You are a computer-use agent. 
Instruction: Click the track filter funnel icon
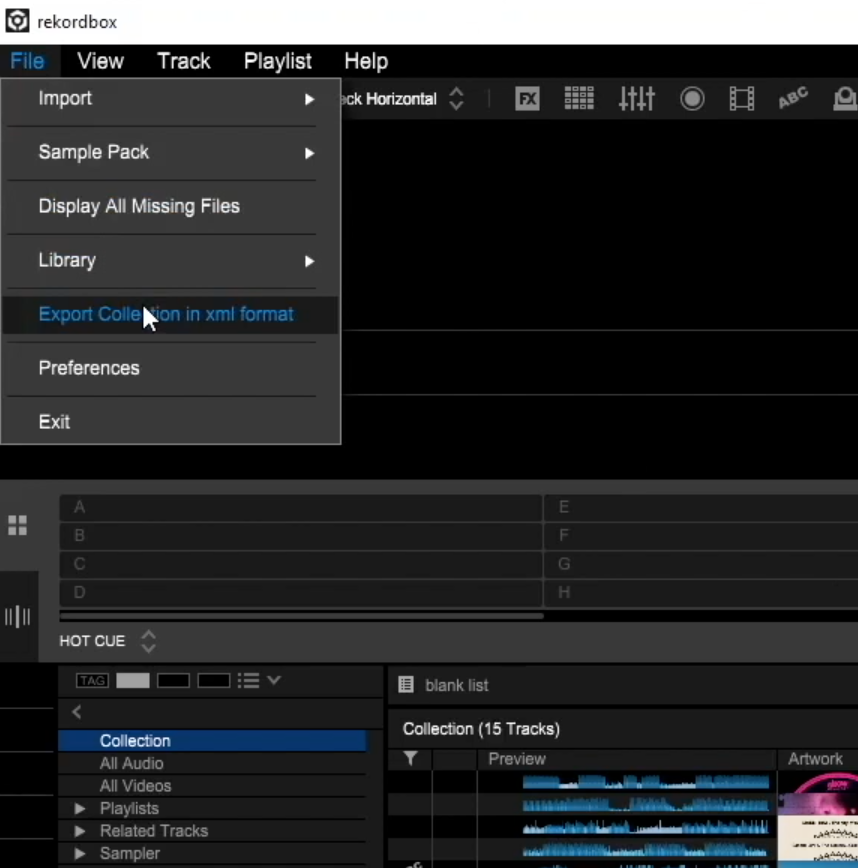(410, 758)
